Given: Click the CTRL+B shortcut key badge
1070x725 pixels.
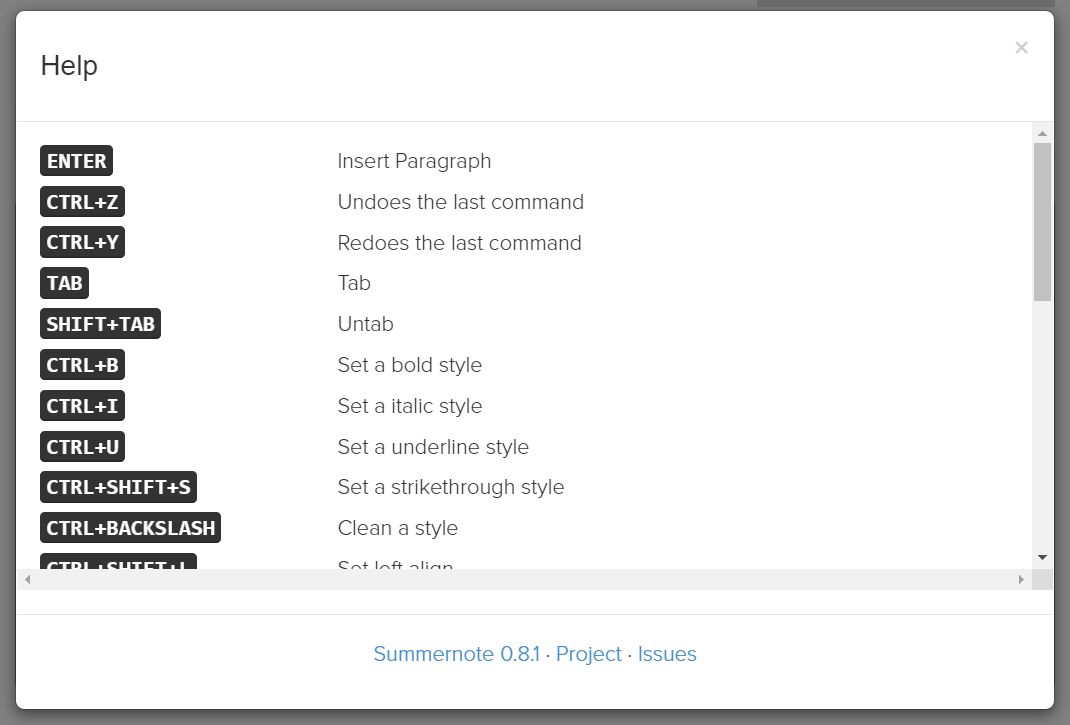Looking at the screenshot, I should pyautogui.click(x=82, y=365).
